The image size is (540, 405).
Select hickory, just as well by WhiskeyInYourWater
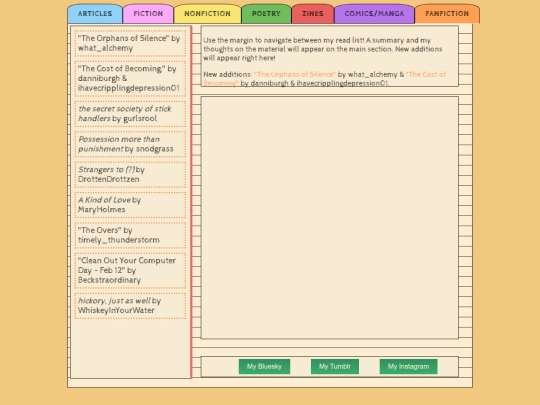click(x=130, y=305)
